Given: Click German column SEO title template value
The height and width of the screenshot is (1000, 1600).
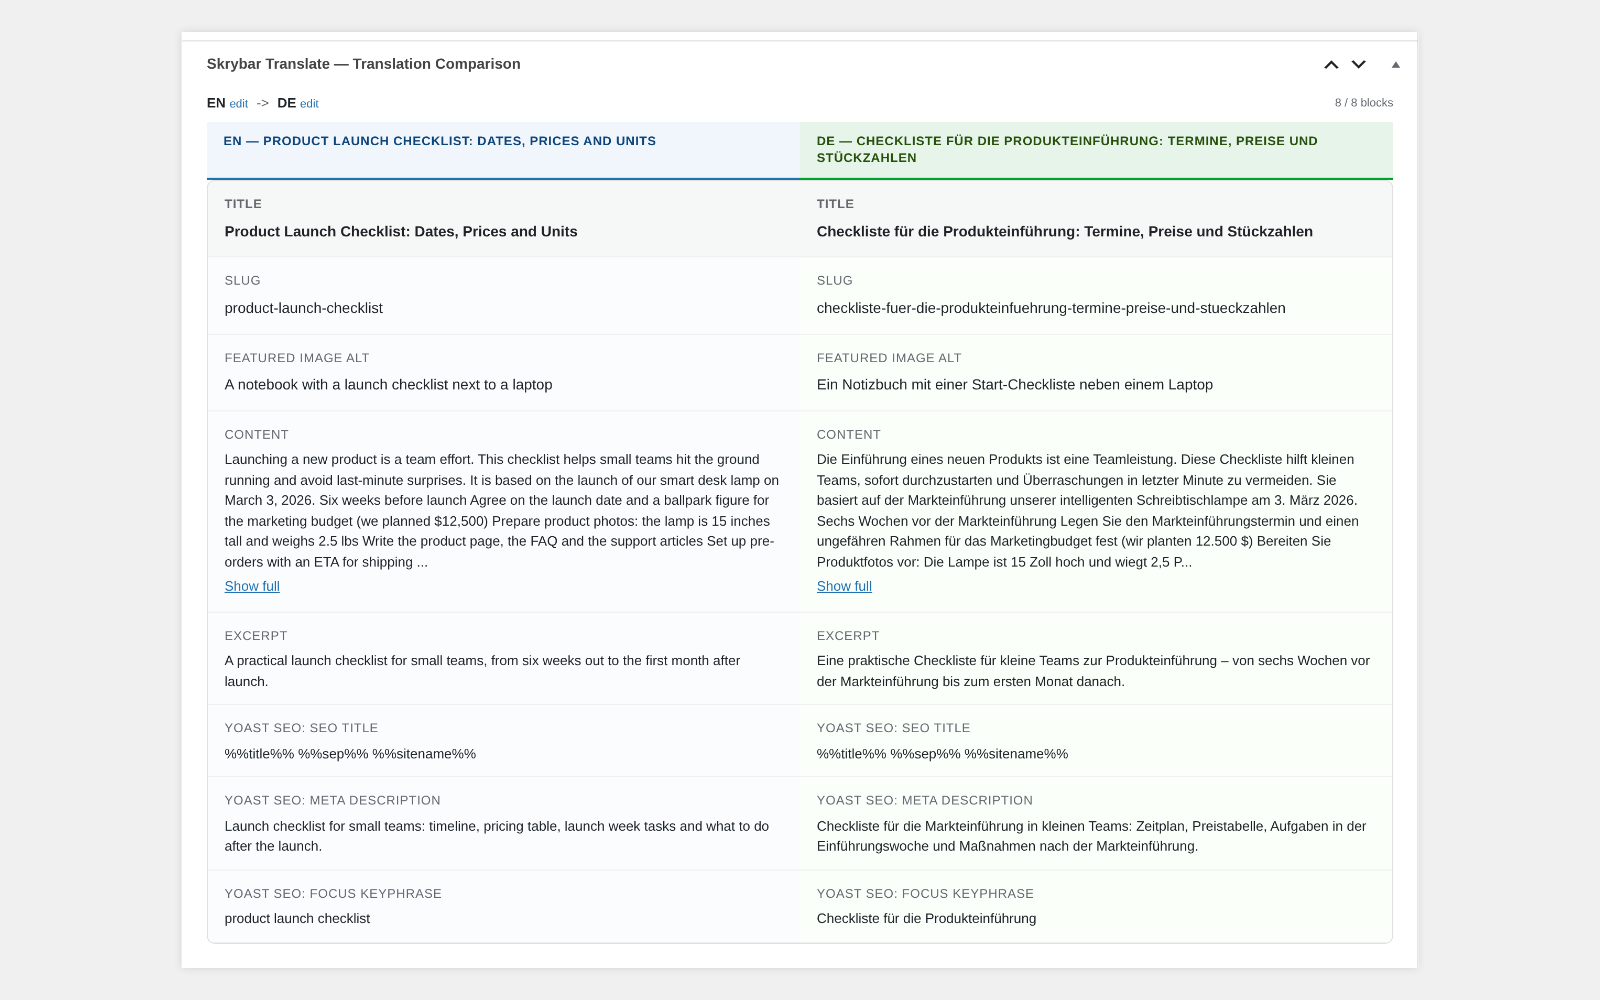Looking at the screenshot, I should click(x=942, y=754).
